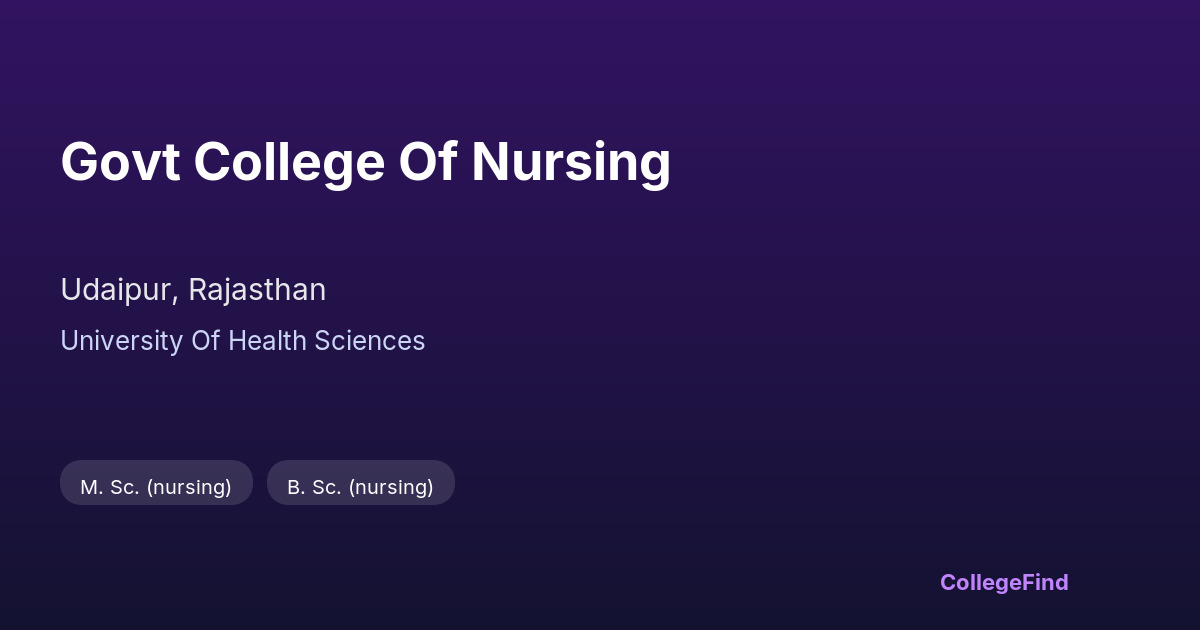Screen dimensions: 1200x630
Task: Click "(nursing)" in the M. Sc. chip
Action: (x=189, y=487)
